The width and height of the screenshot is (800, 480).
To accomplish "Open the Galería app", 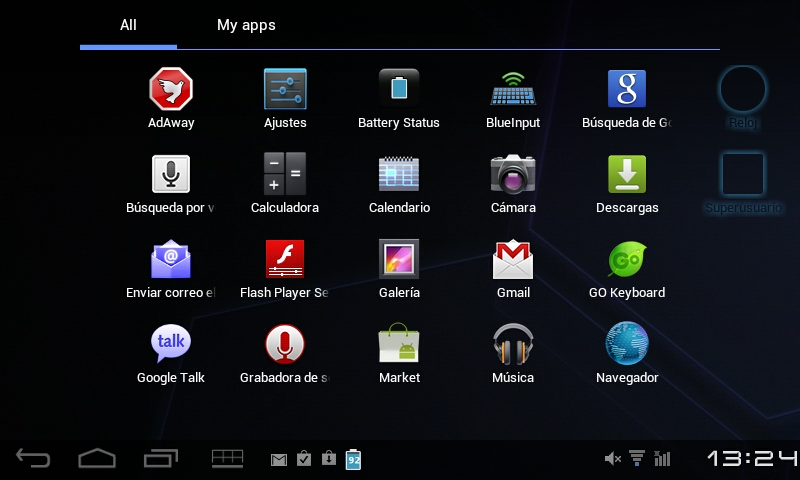I will (399, 269).
